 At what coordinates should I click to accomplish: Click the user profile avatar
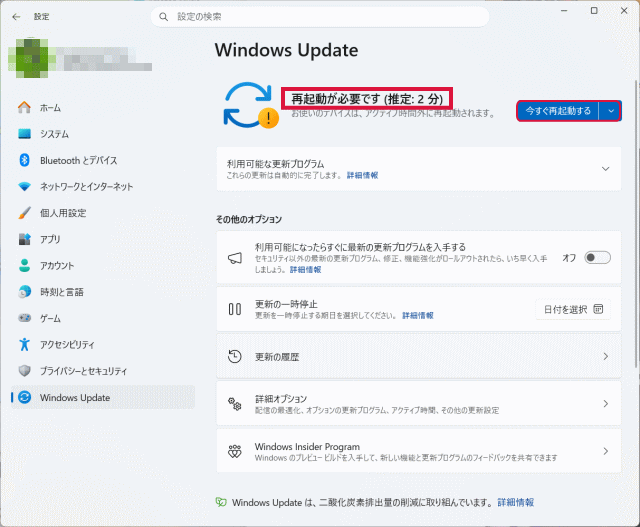tap(32, 58)
